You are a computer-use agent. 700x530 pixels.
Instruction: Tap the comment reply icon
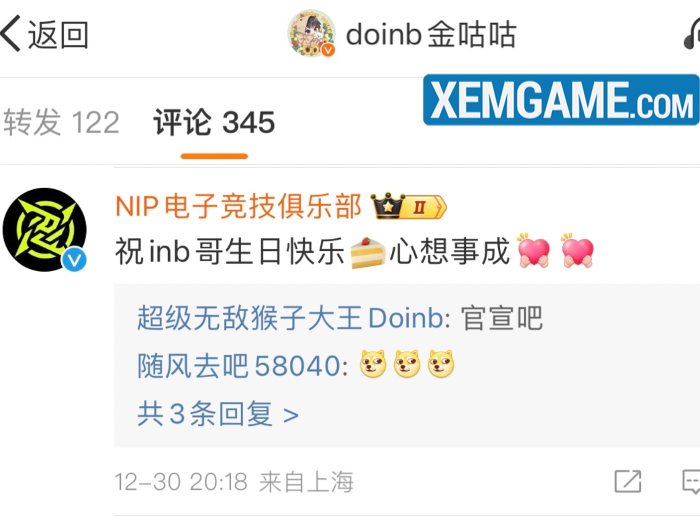pyautogui.click(x=692, y=481)
